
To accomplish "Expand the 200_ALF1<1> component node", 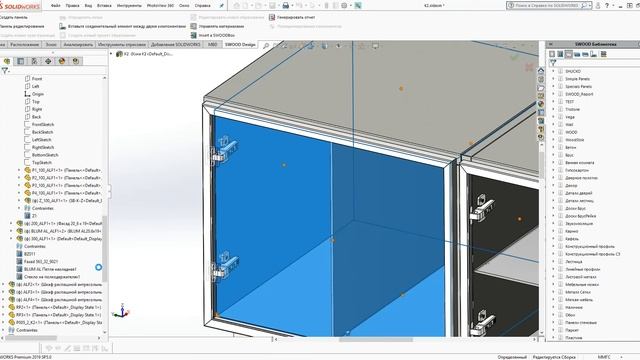I will point(11,224).
